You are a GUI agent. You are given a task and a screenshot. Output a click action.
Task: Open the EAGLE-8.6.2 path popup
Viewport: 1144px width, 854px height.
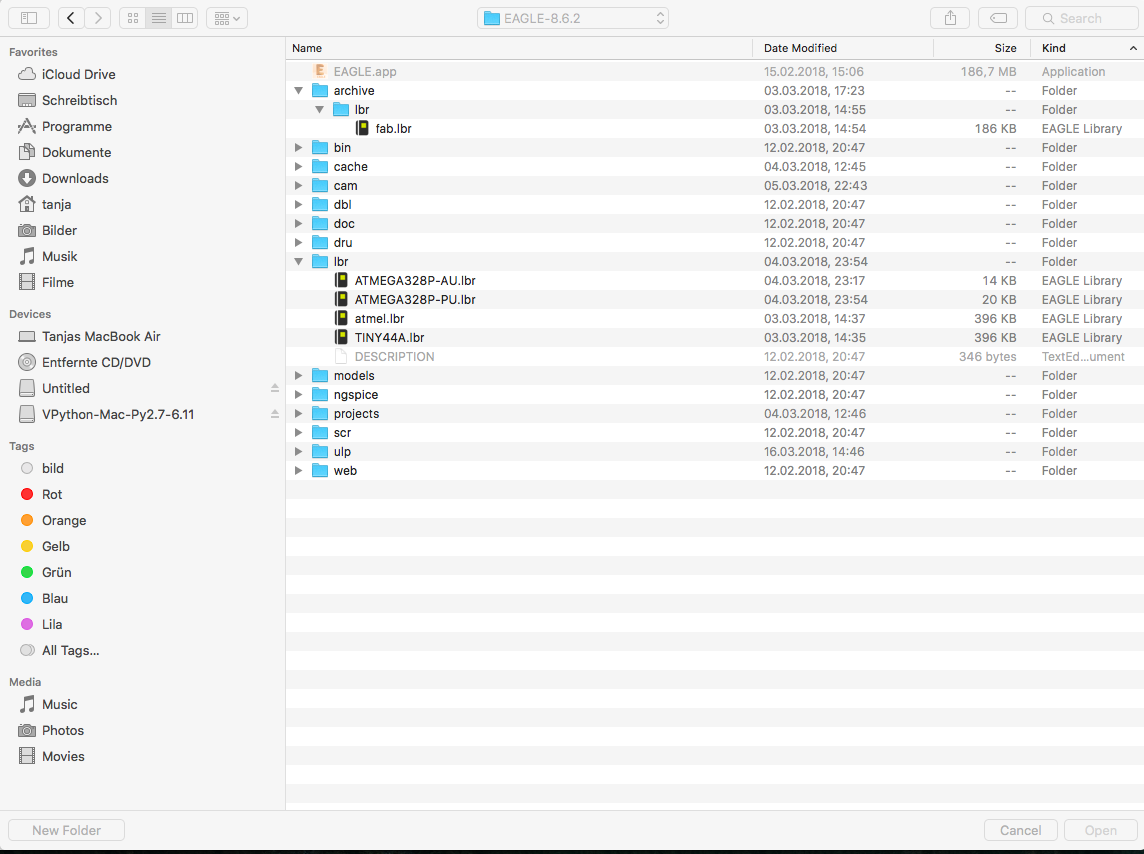(573, 18)
